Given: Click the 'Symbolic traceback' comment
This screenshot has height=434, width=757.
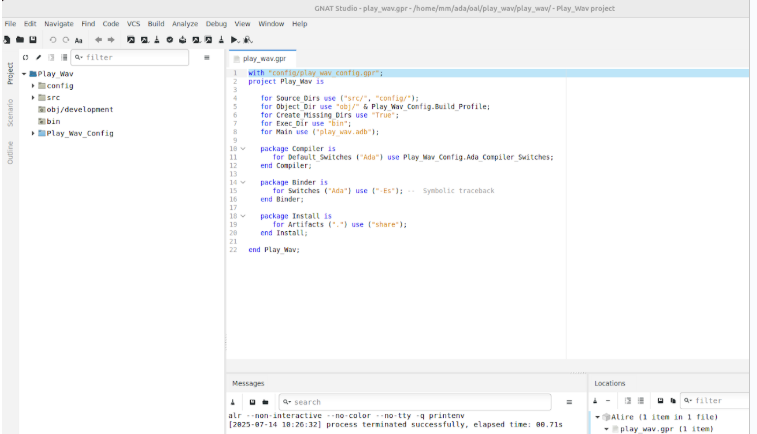Looking at the screenshot, I should coord(458,191).
